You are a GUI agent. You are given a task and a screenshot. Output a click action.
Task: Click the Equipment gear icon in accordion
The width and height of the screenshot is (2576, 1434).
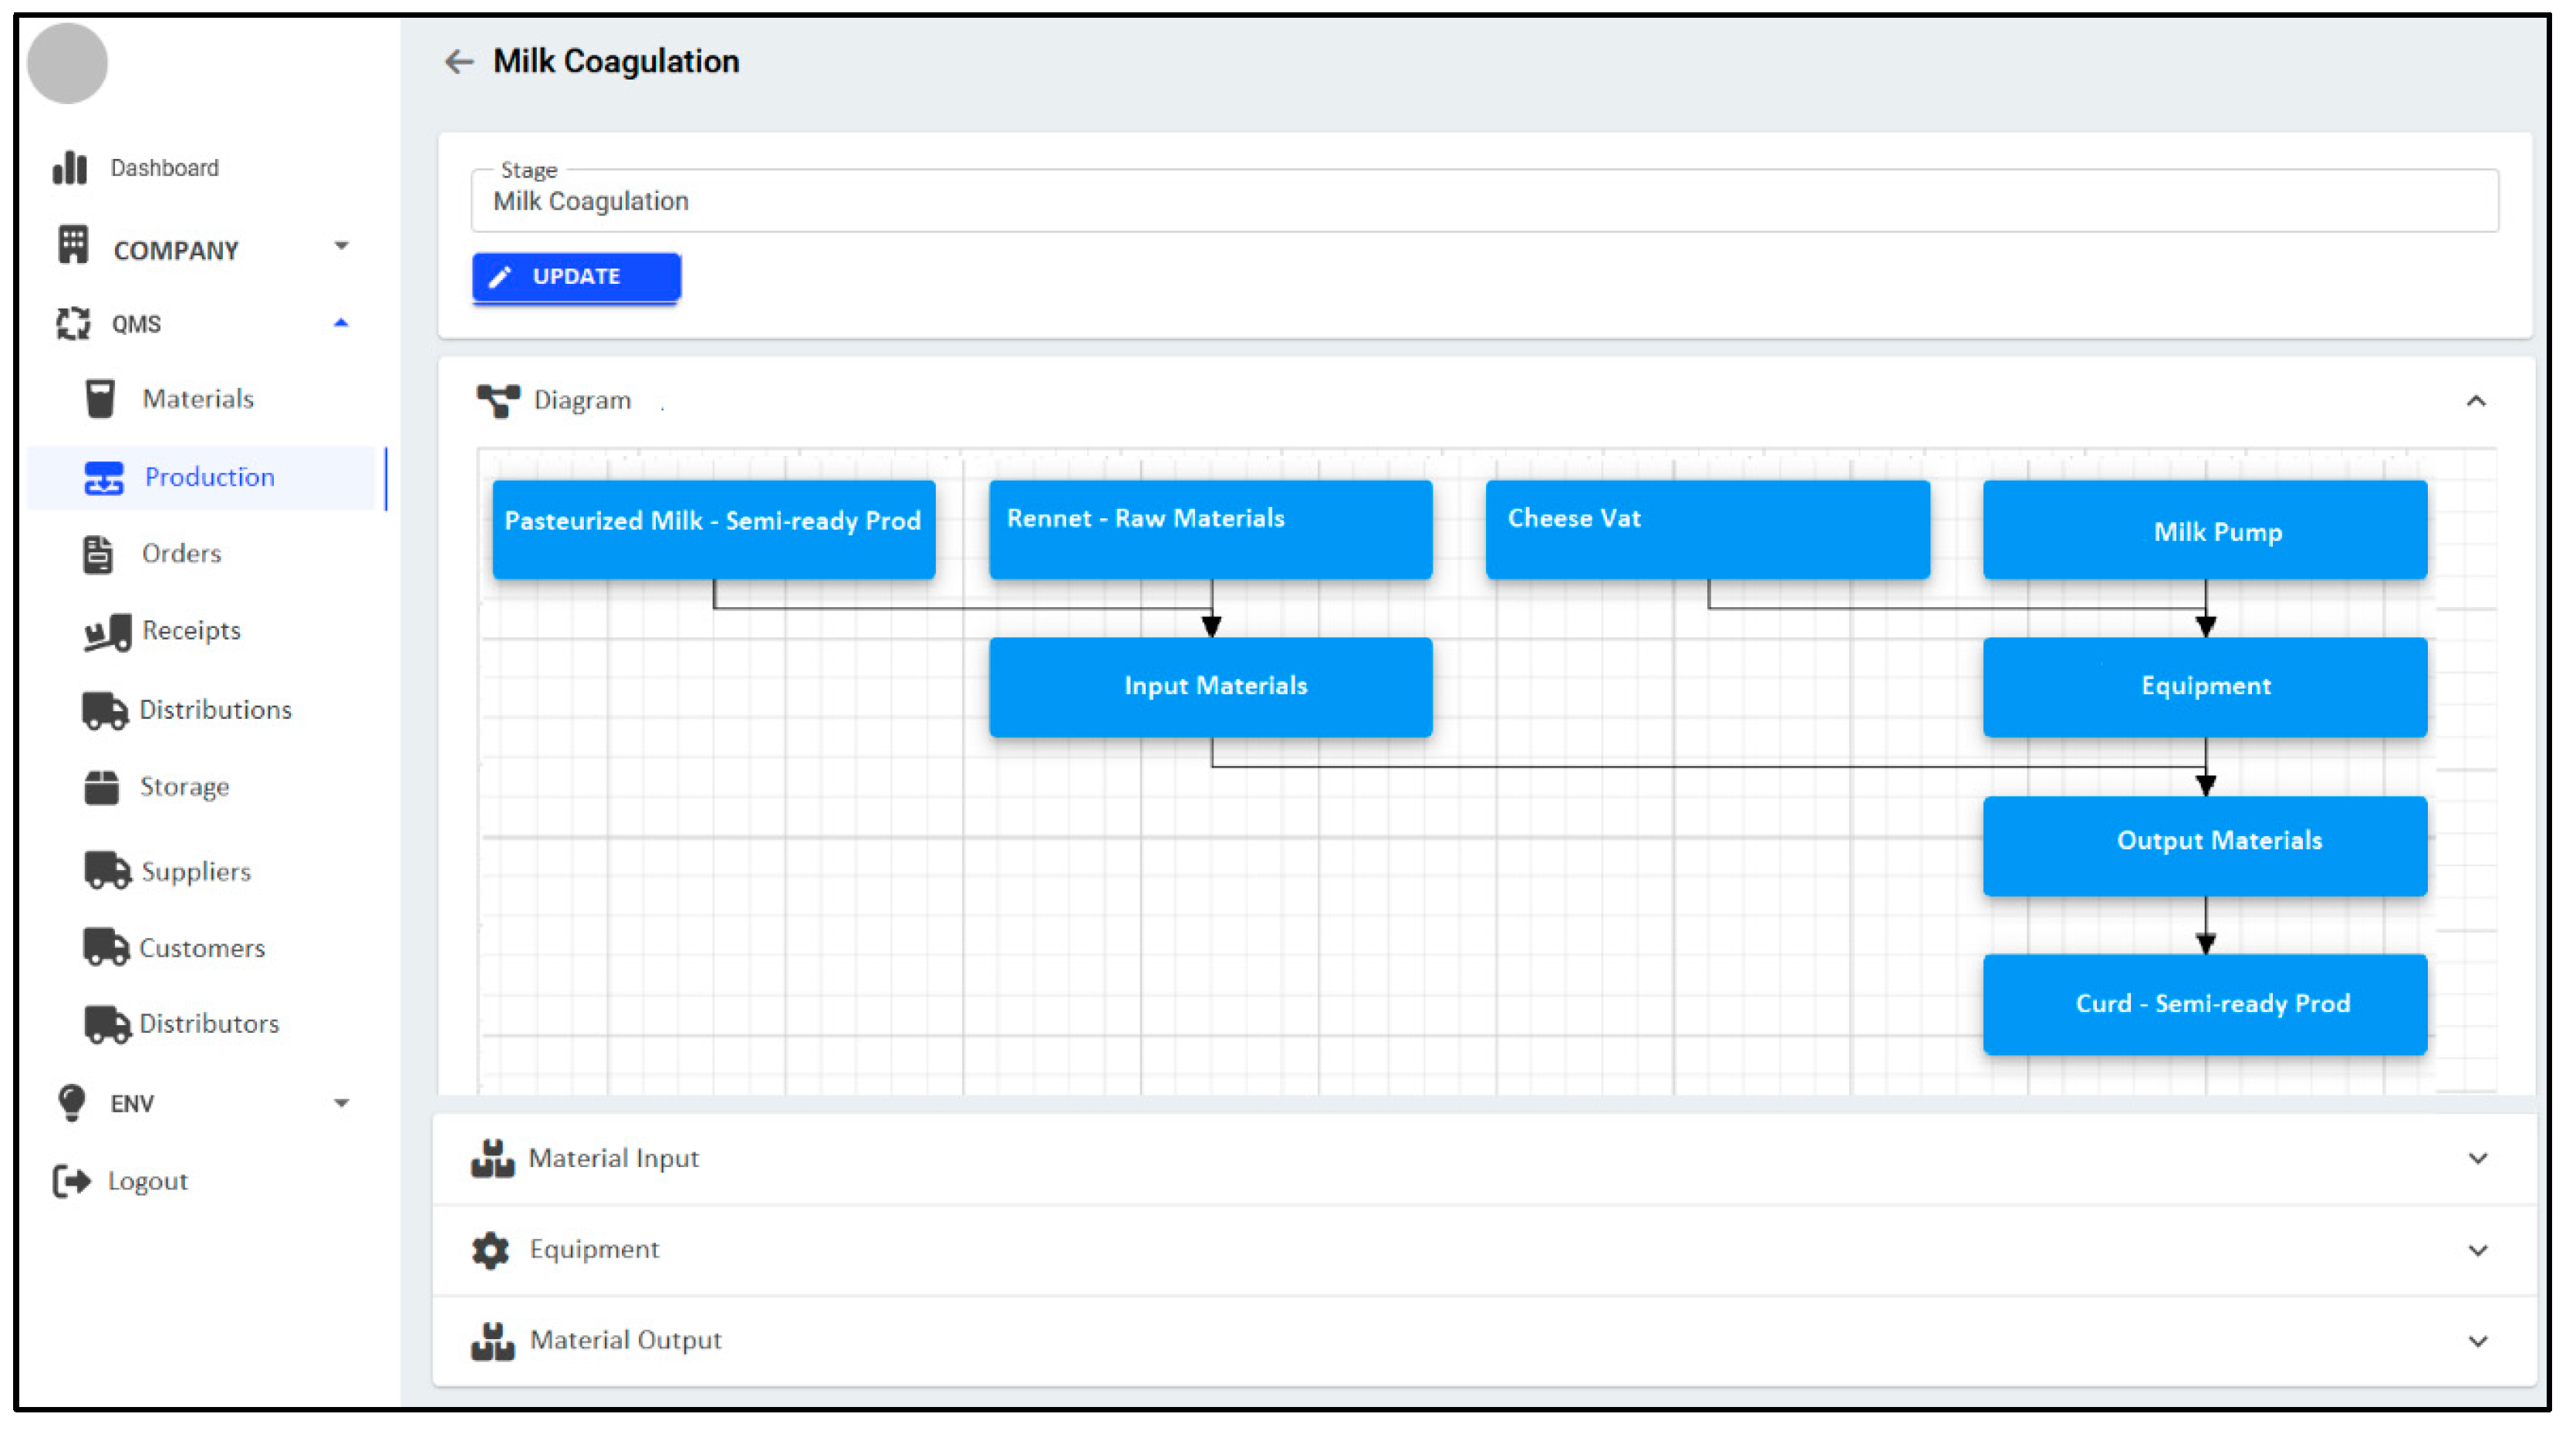click(x=490, y=1251)
